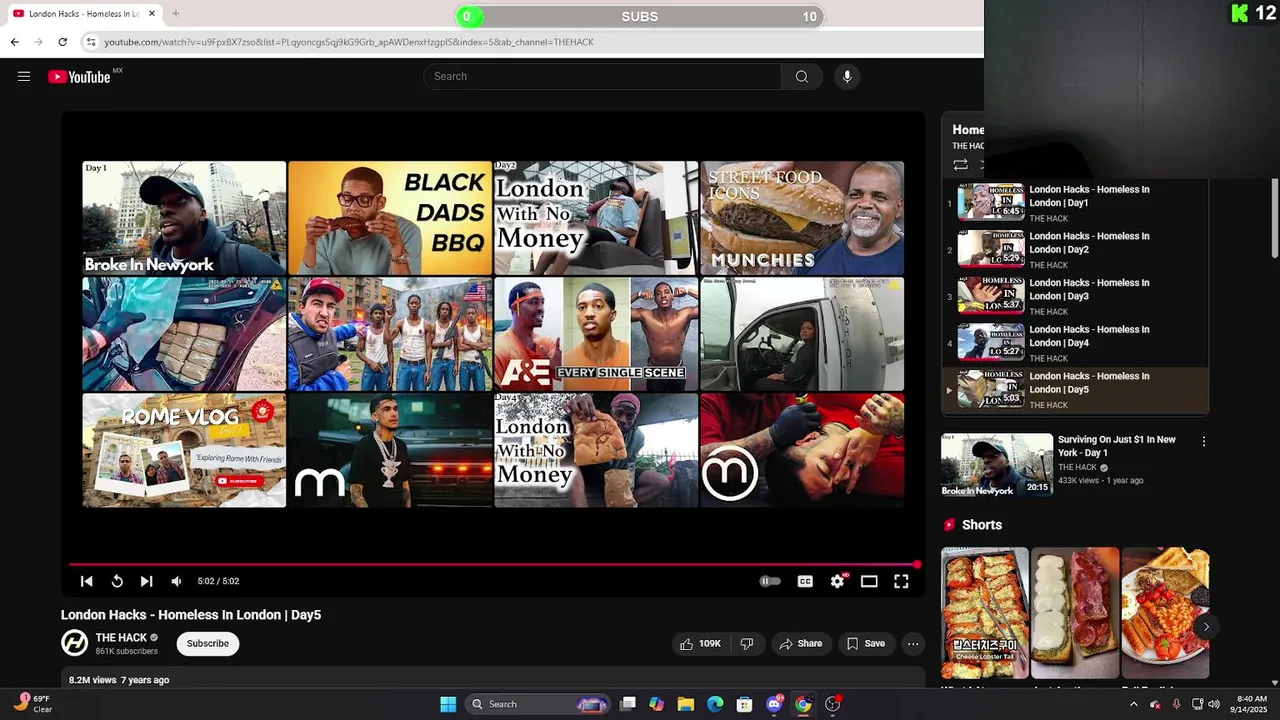Viewport: 1280px width, 720px height.
Task: Switch to theater mode
Action: click(x=869, y=581)
